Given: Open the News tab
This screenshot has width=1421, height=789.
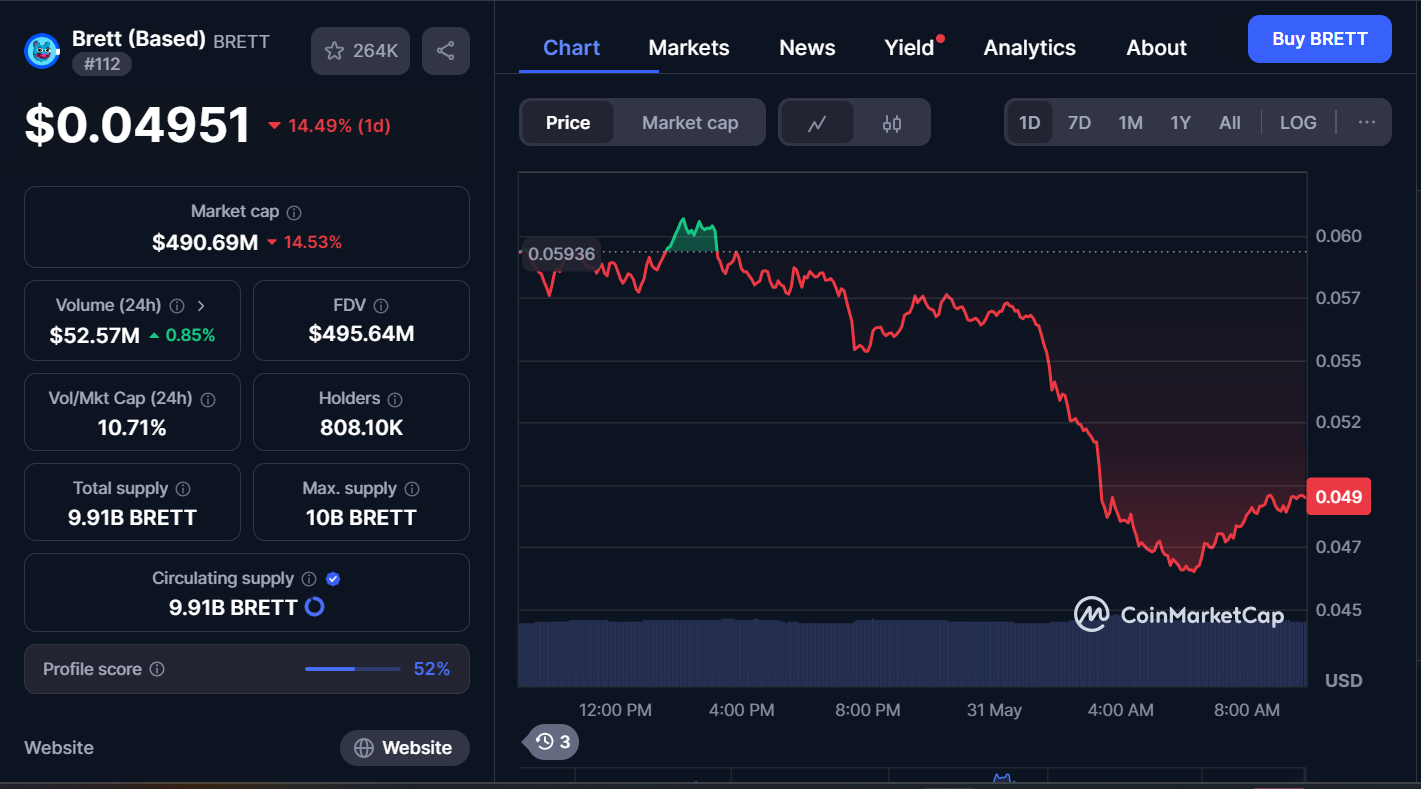Looking at the screenshot, I should 807,47.
